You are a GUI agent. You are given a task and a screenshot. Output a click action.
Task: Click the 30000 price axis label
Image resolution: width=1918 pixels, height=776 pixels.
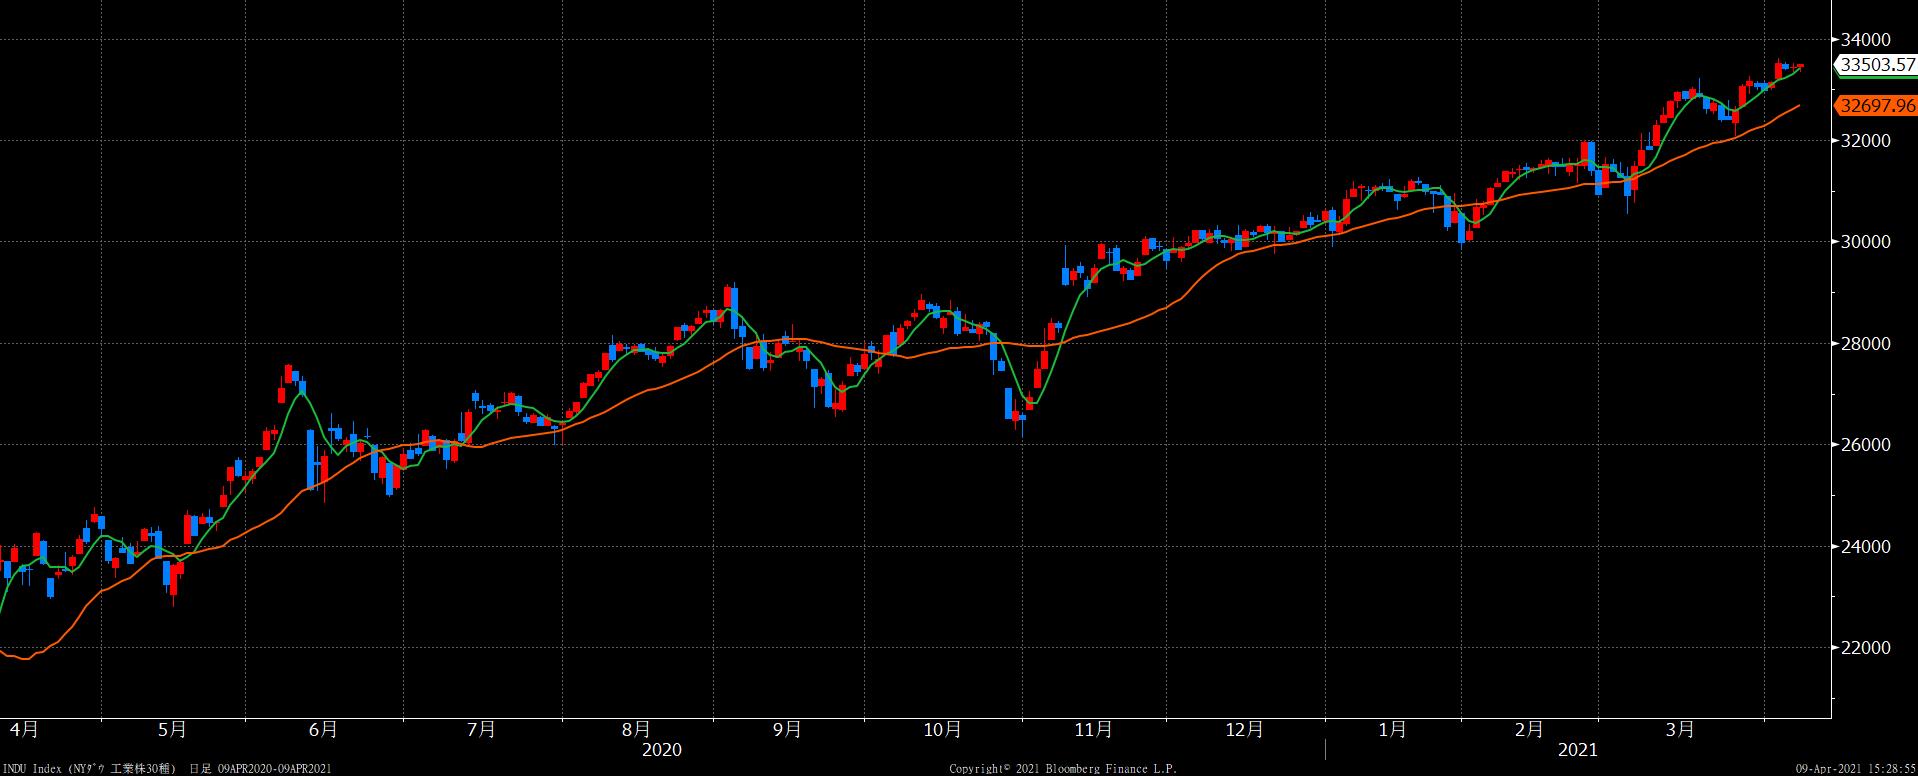point(1865,242)
